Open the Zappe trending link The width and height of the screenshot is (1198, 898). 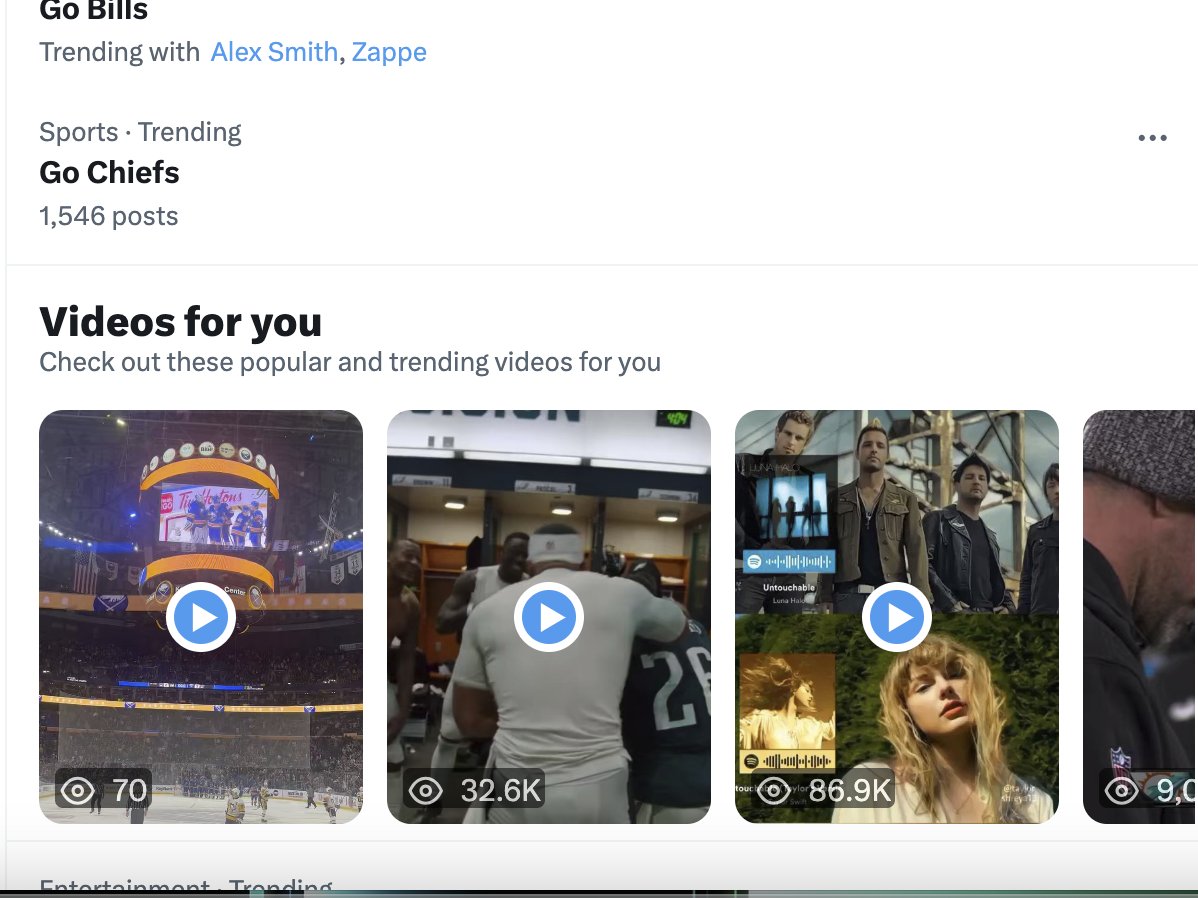pos(389,52)
